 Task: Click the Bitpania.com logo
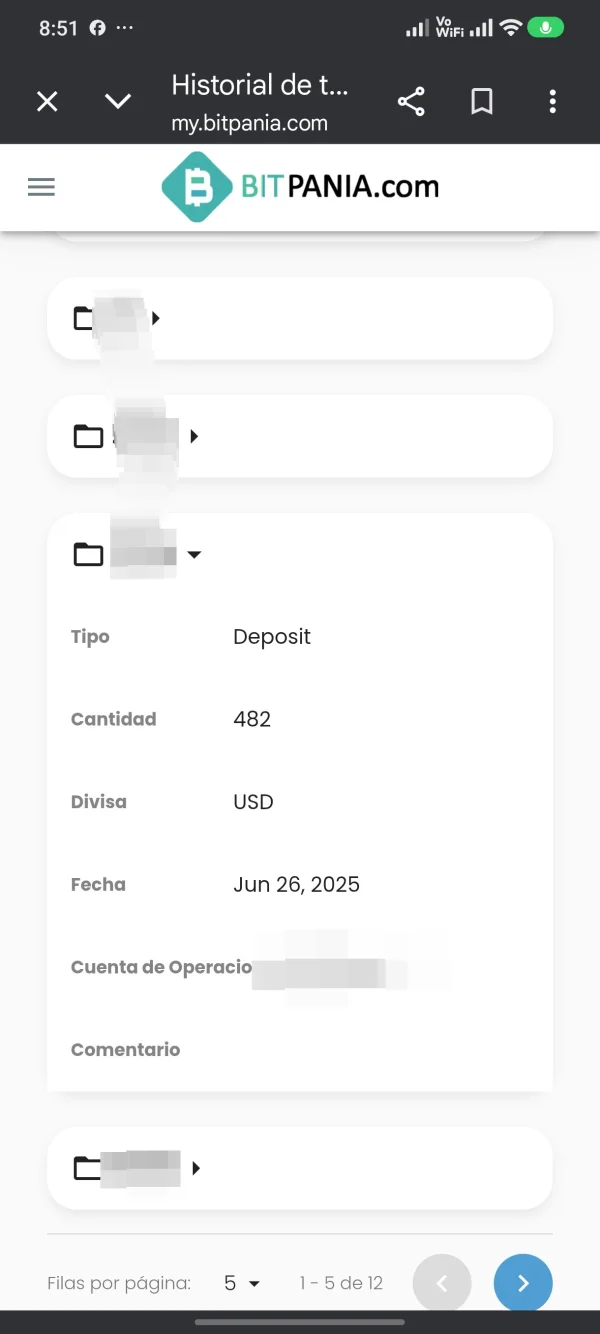(x=300, y=187)
